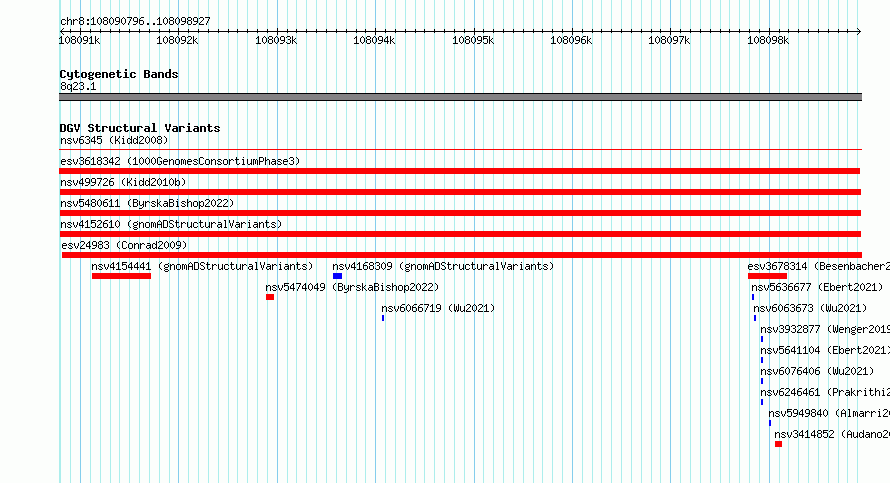Open nsv4154441 (gnomADStructuralVariants) label
Viewport: 890px width, 483px height.
click(x=202, y=266)
